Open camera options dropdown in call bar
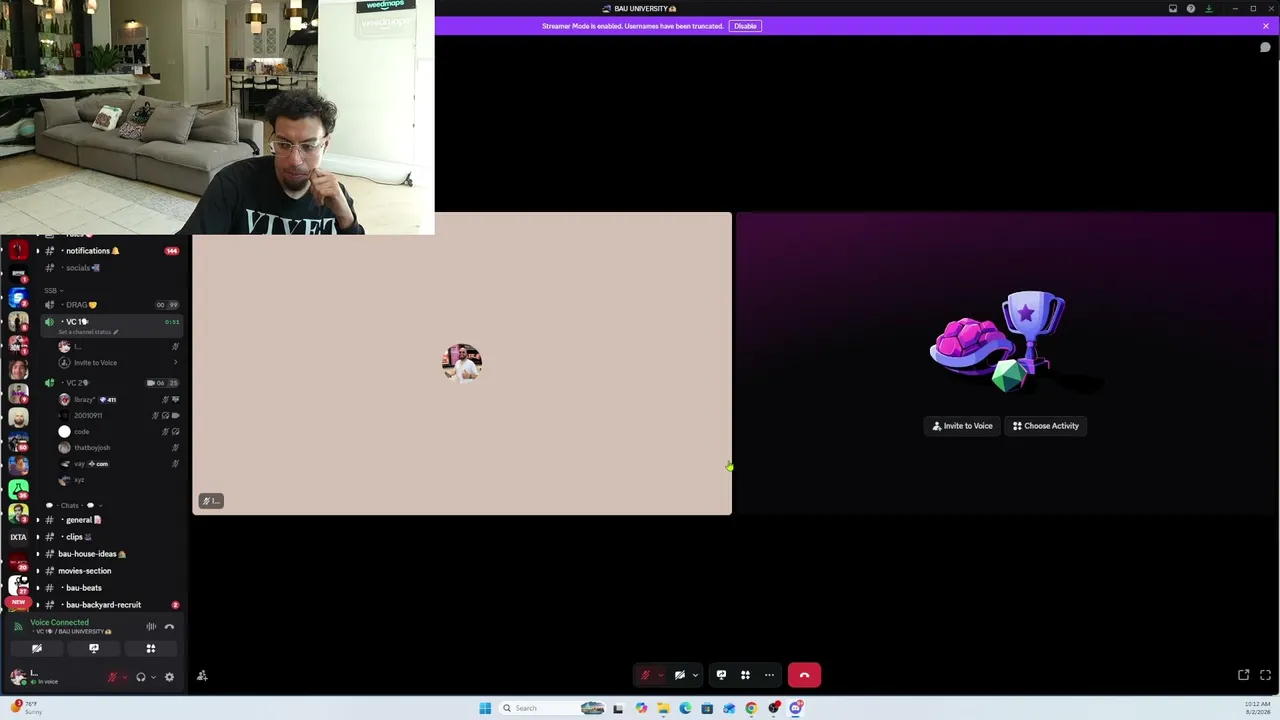Viewport: 1280px width, 720px height. pos(695,675)
